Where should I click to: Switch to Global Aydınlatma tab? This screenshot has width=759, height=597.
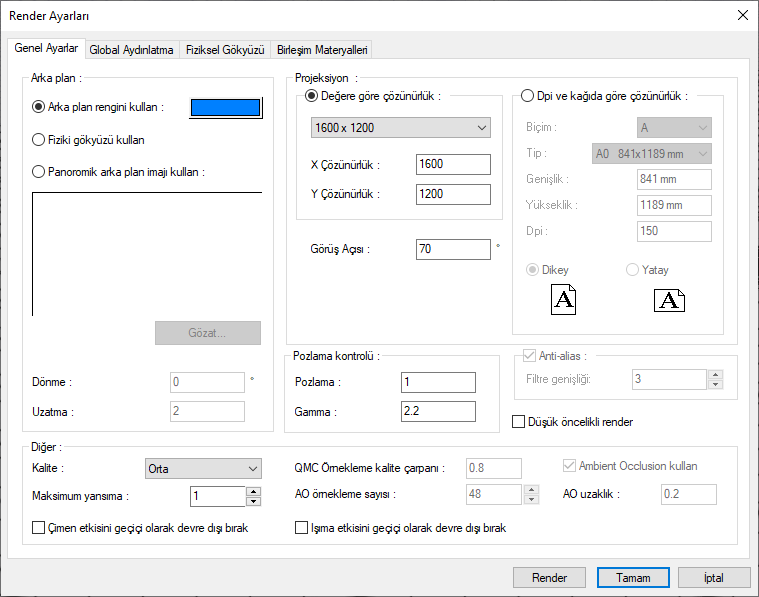click(x=132, y=49)
